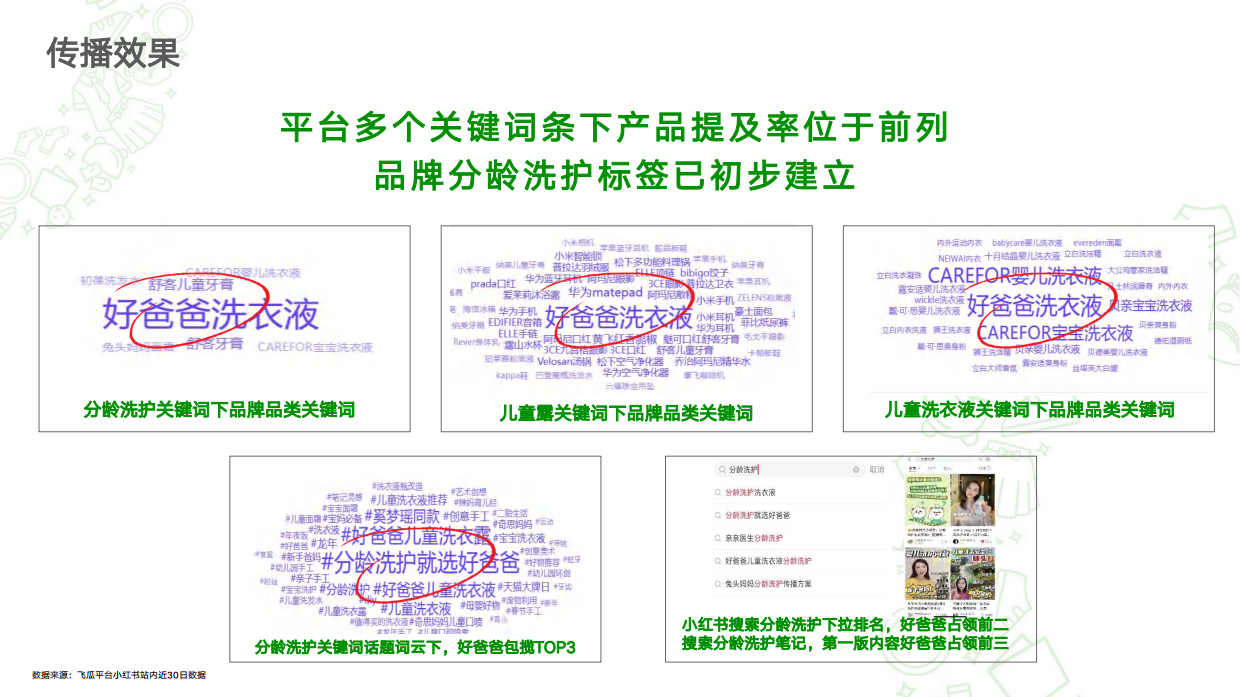
Task: Click 松下多功能料理锅 in the word cloud
Action: point(652,262)
